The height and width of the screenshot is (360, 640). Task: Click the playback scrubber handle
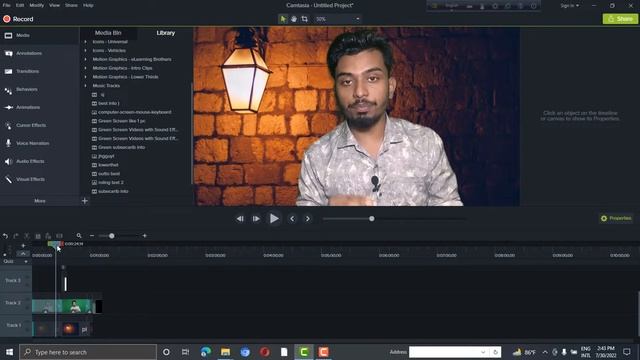pos(371,219)
